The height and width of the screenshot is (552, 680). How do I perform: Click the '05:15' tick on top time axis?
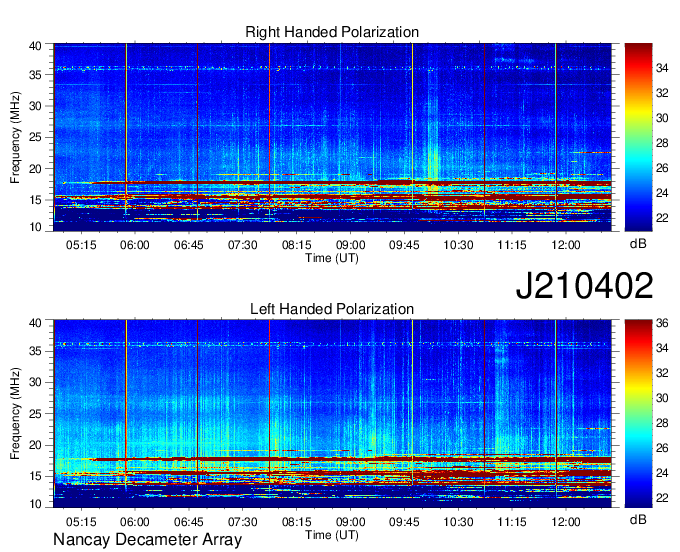point(81,245)
